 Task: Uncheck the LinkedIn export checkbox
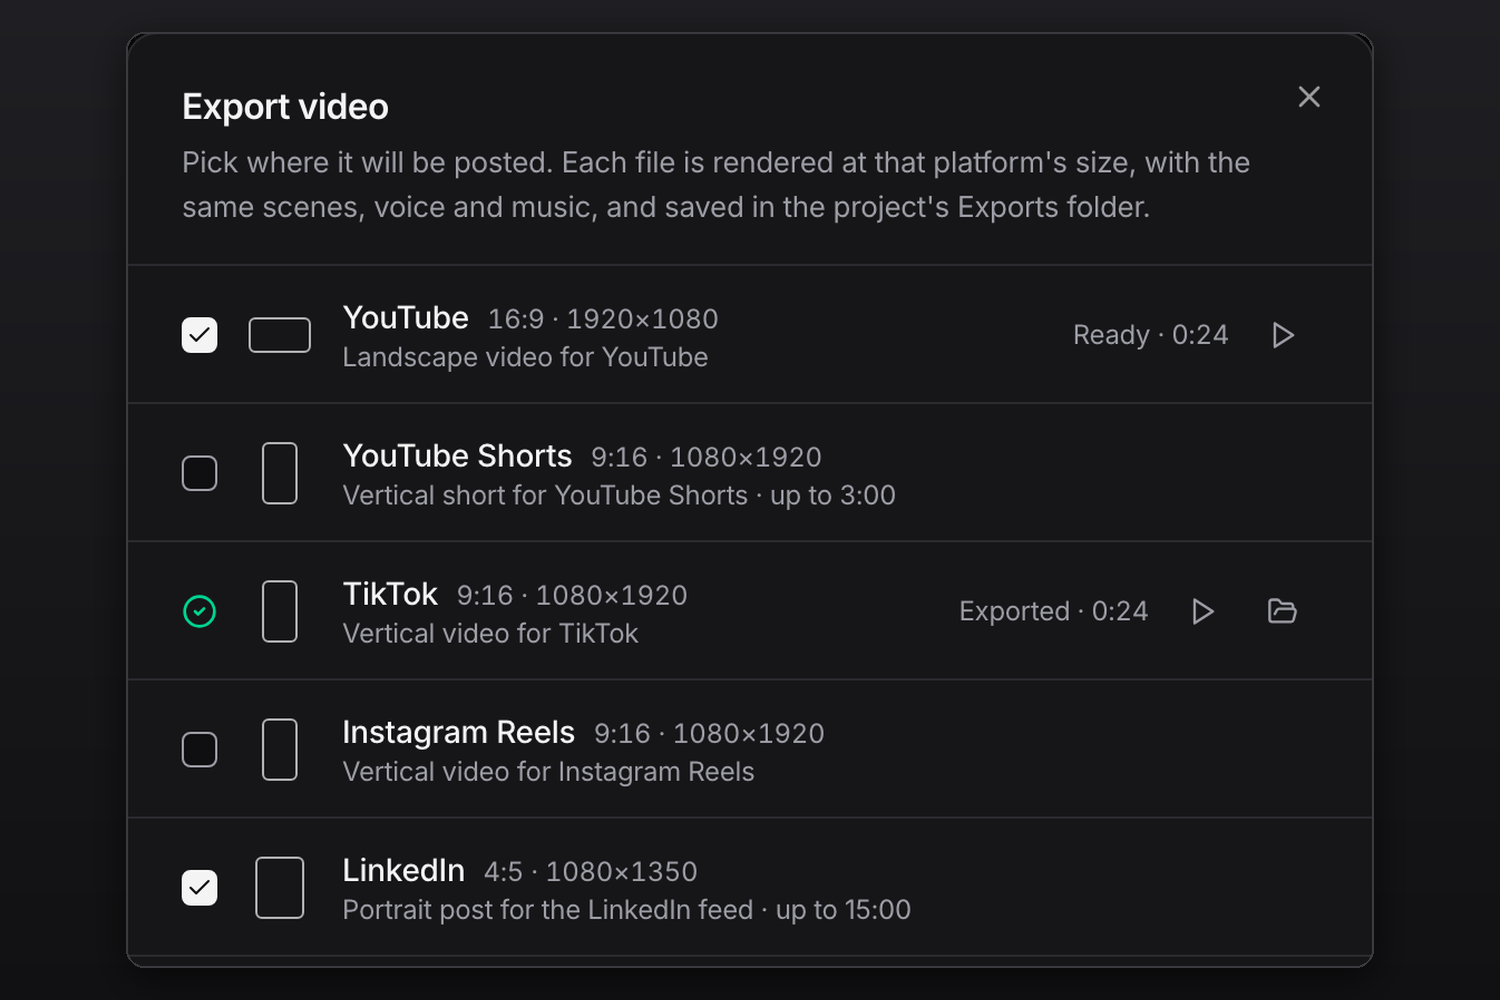click(x=199, y=887)
